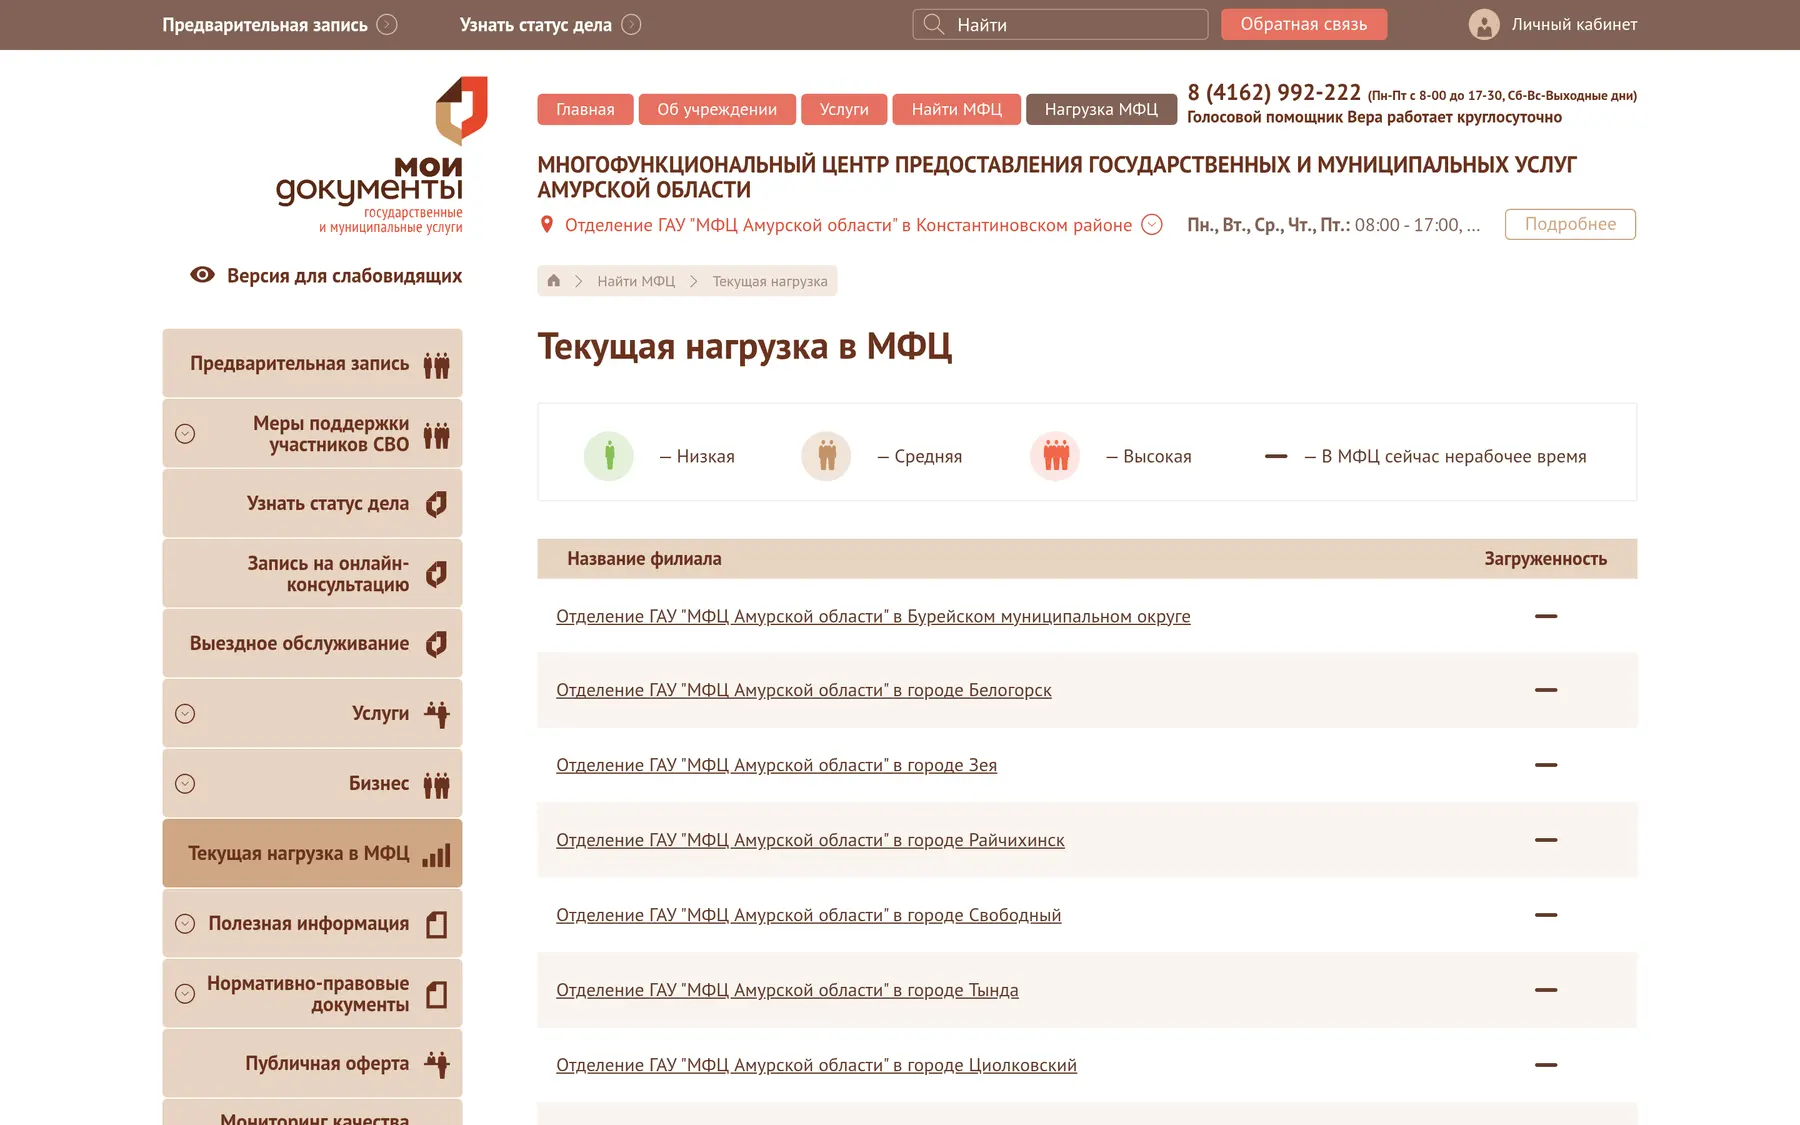Click the home icon in breadcrumbs
Screen dimensions: 1800x1125
click(x=553, y=281)
